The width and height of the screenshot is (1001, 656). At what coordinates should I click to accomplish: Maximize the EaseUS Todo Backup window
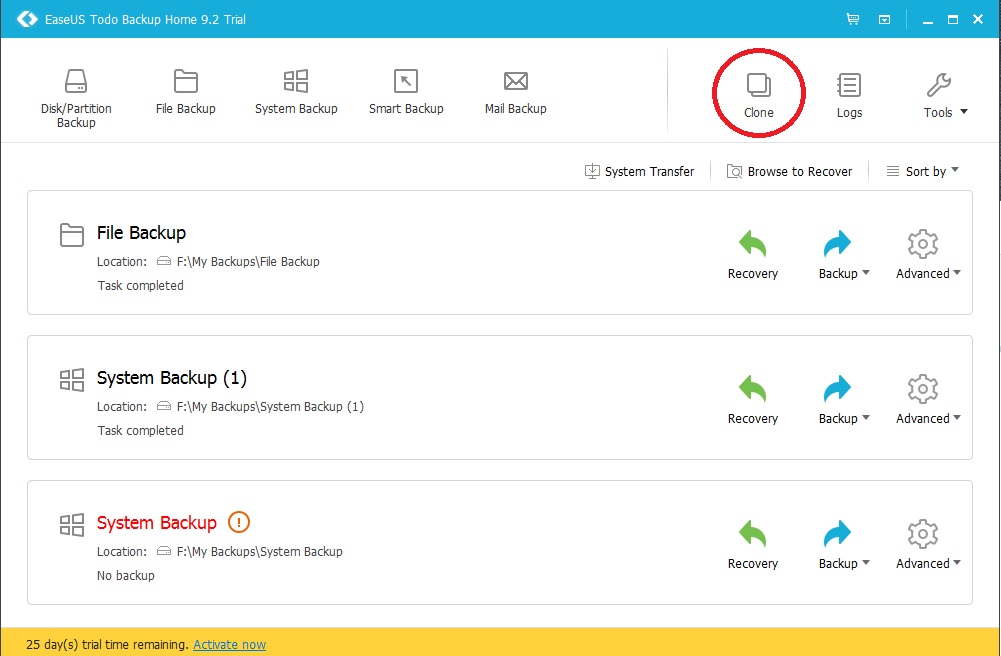click(x=952, y=20)
